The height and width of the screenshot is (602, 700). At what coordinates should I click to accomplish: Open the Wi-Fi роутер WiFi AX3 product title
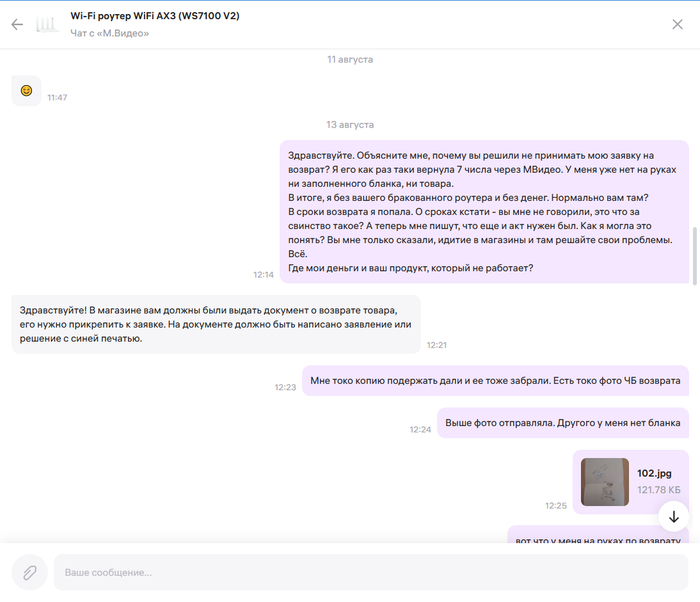pos(155,16)
